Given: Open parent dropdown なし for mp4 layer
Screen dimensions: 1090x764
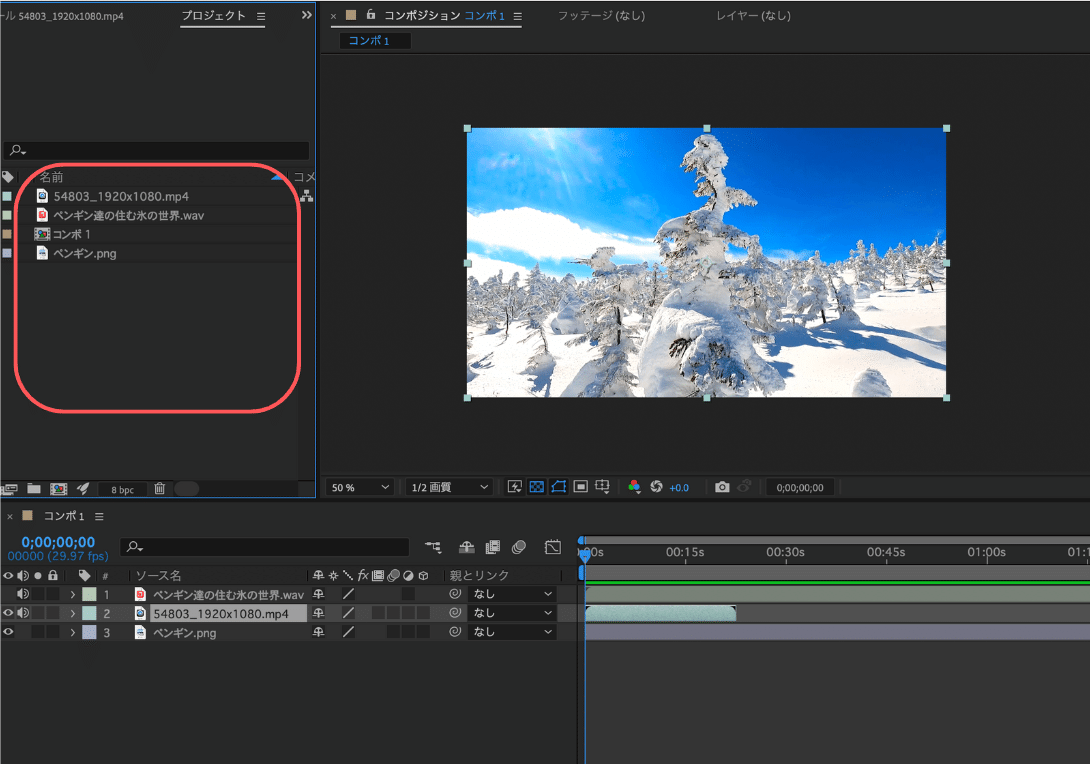Looking at the screenshot, I should (x=512, y=612).
